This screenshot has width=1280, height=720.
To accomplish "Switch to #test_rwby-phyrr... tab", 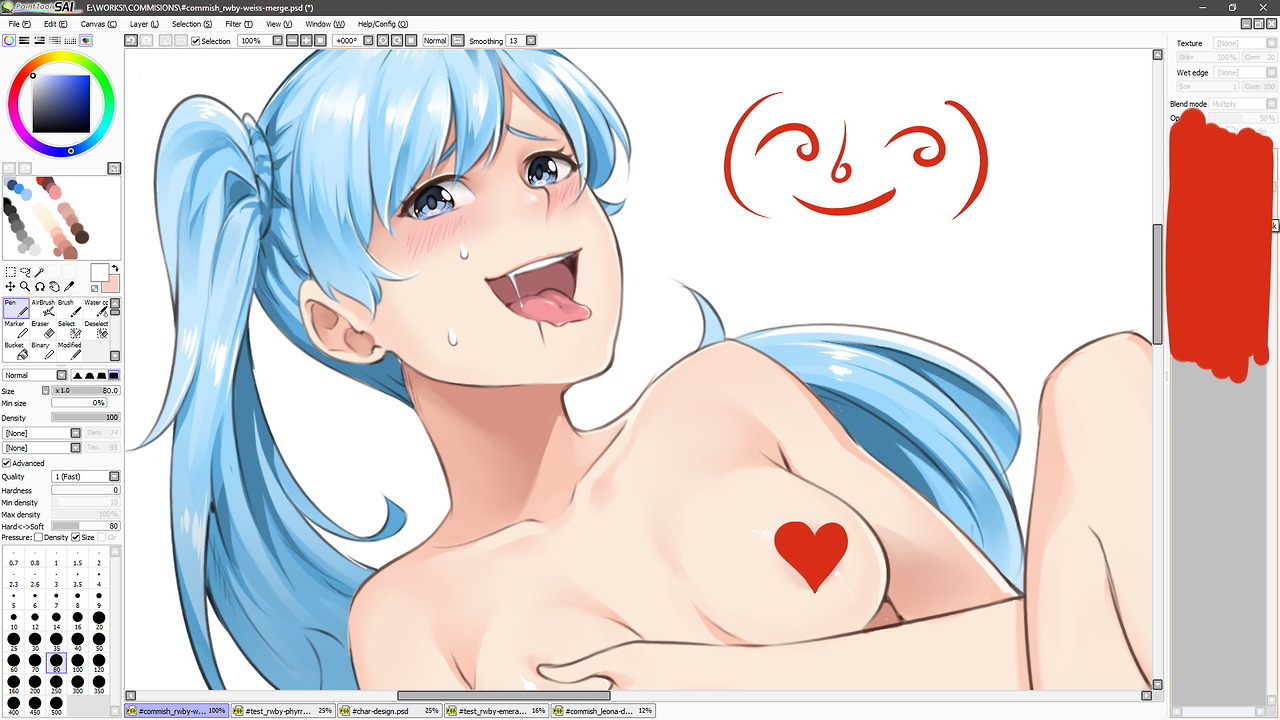I will pyautogui.click(x=283, y=711).
